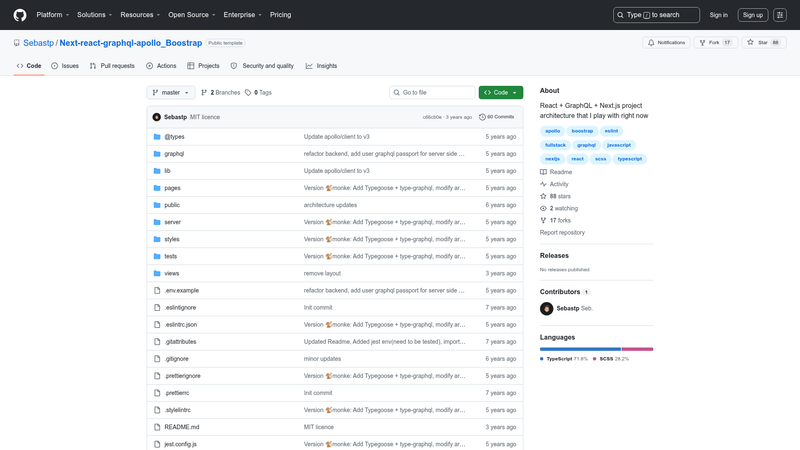Open the 60 Commits history link

pos(496,117)
